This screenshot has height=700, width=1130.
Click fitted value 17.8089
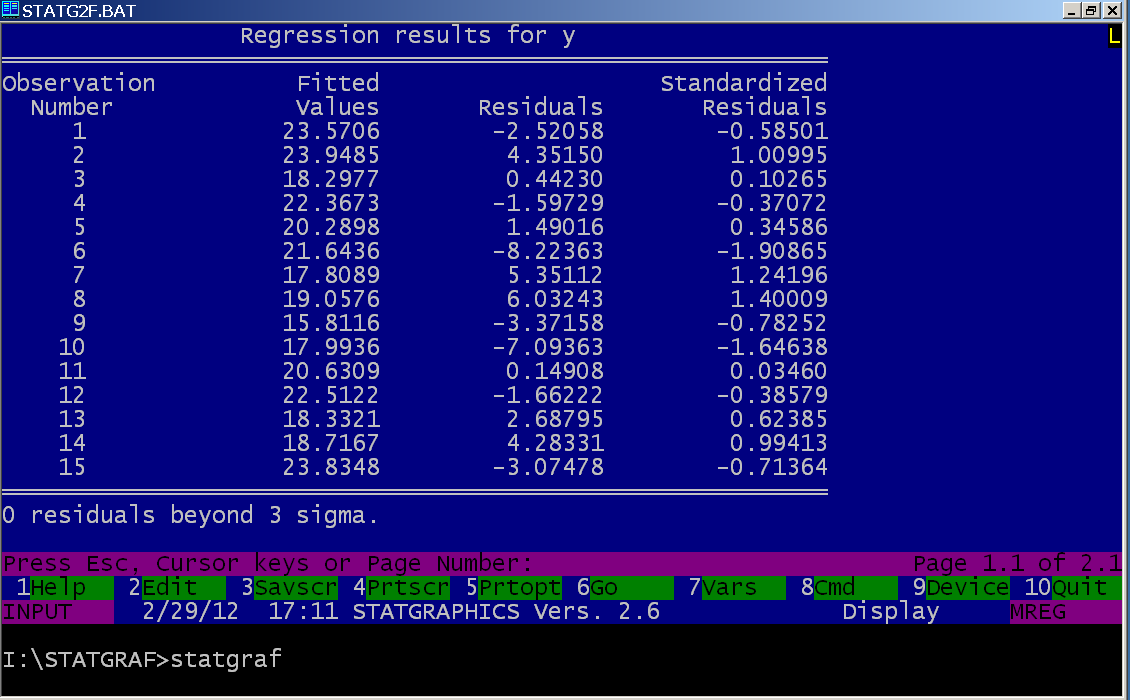click(331, 275)
